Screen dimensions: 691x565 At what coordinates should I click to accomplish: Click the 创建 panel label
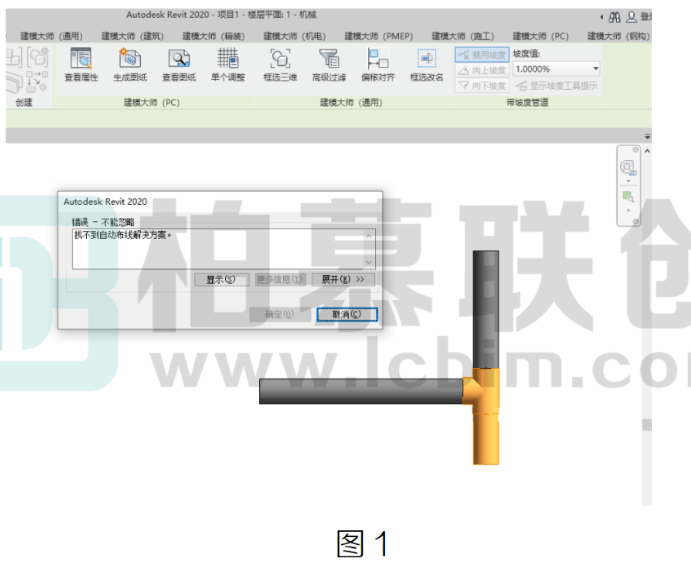click(x=24, y=103)
